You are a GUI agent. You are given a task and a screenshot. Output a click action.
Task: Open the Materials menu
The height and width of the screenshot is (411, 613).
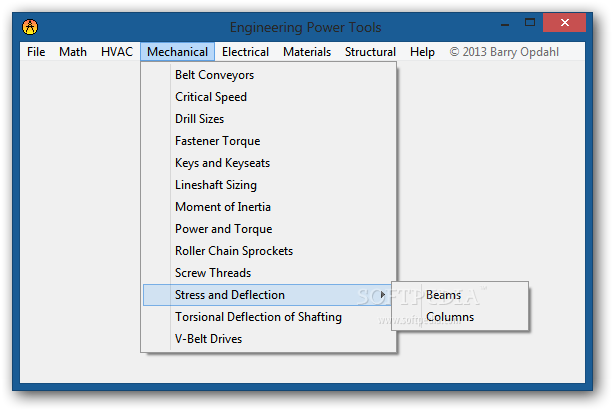tap(307, 52)
